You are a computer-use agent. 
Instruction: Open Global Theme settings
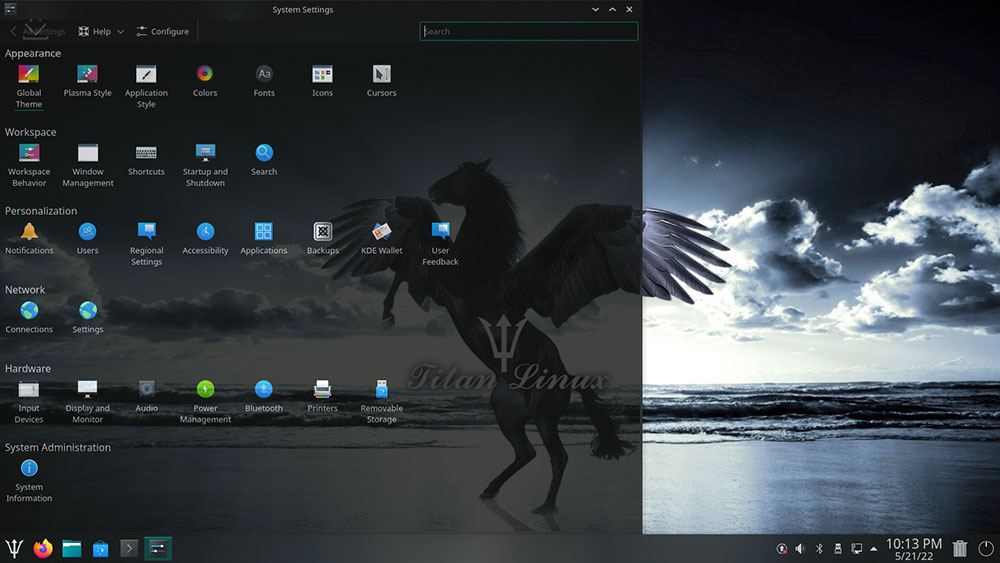tap(29, 75)
